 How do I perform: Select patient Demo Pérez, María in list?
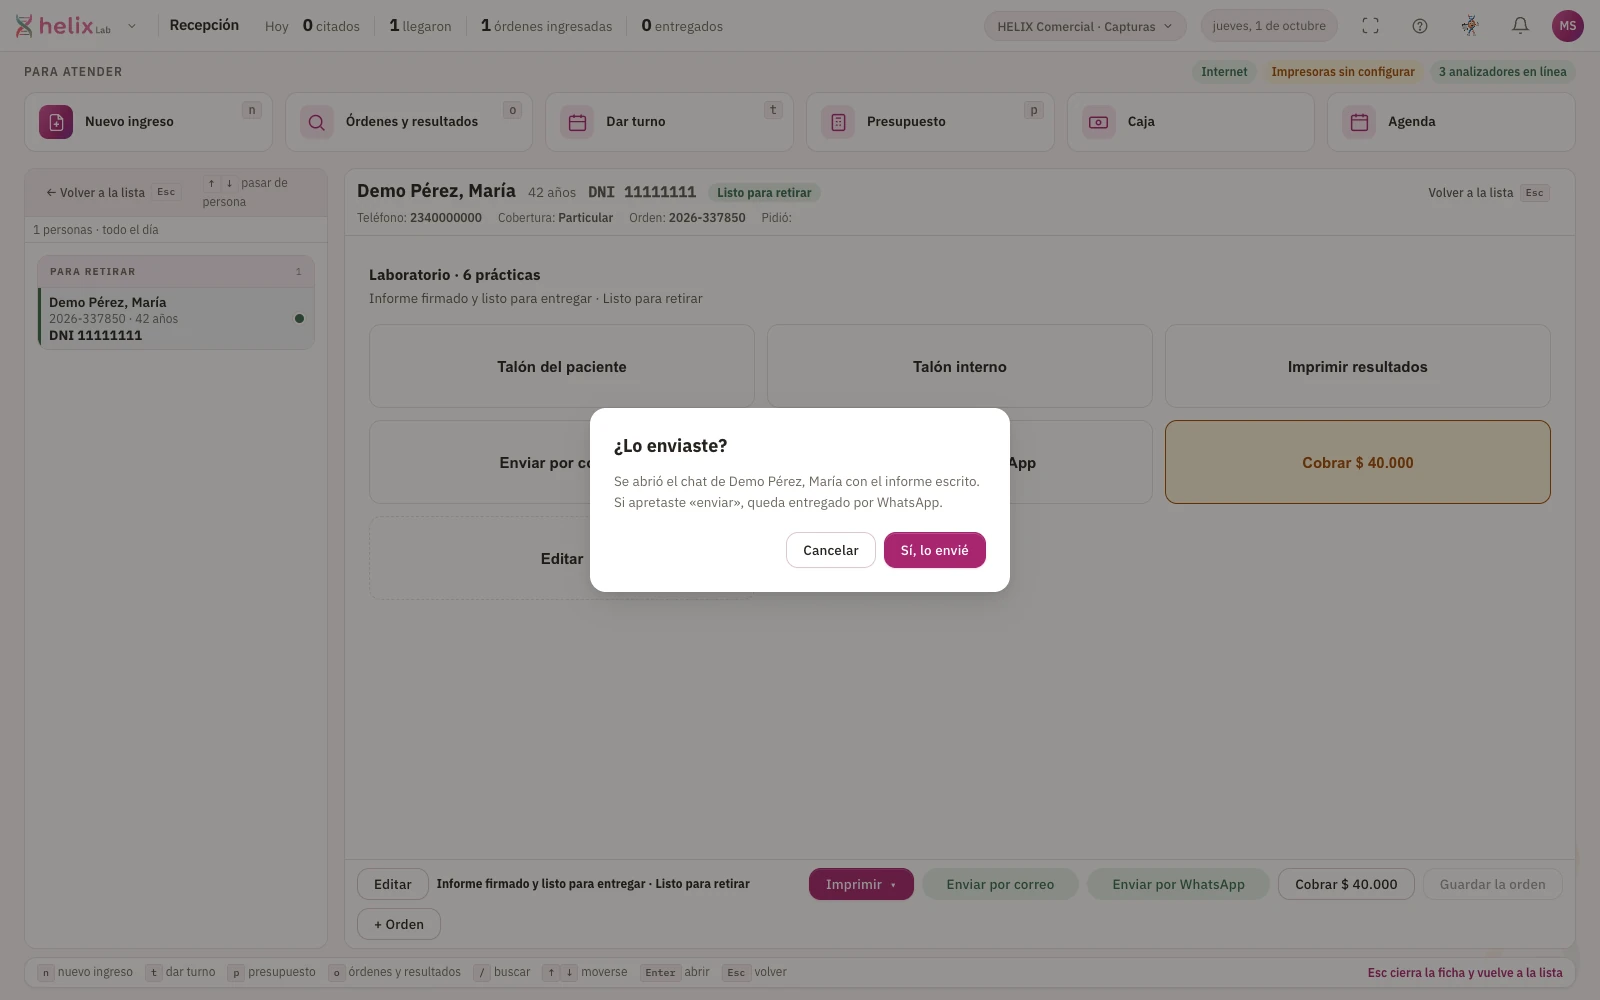176,318
